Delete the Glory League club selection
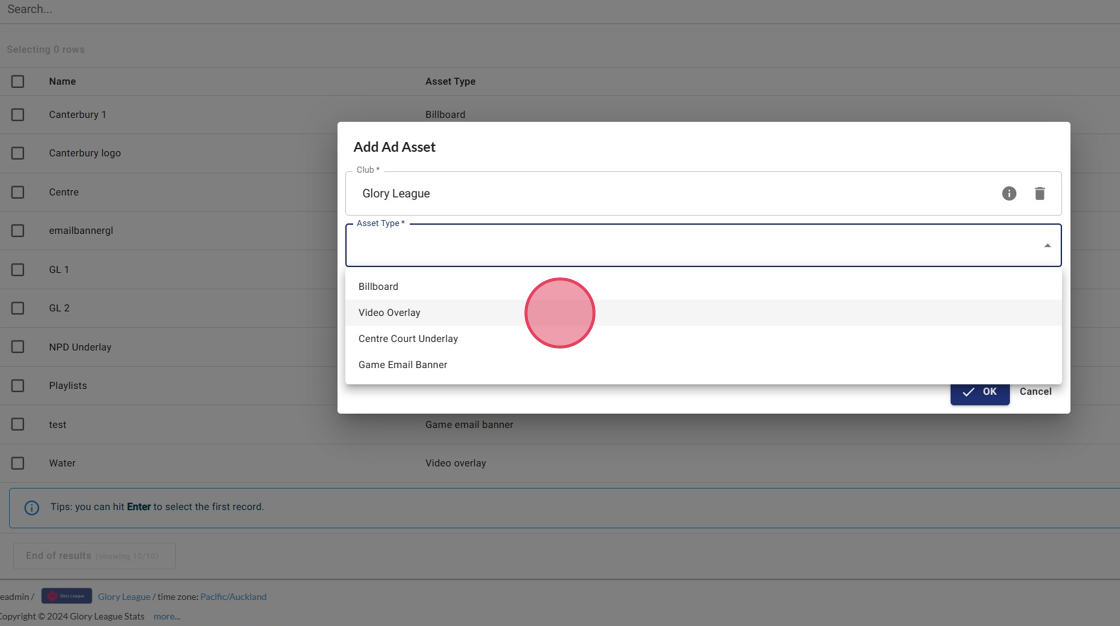The height and width of the screenshot is (626, 1120). pyautogui.click(x=1040, y=193)
